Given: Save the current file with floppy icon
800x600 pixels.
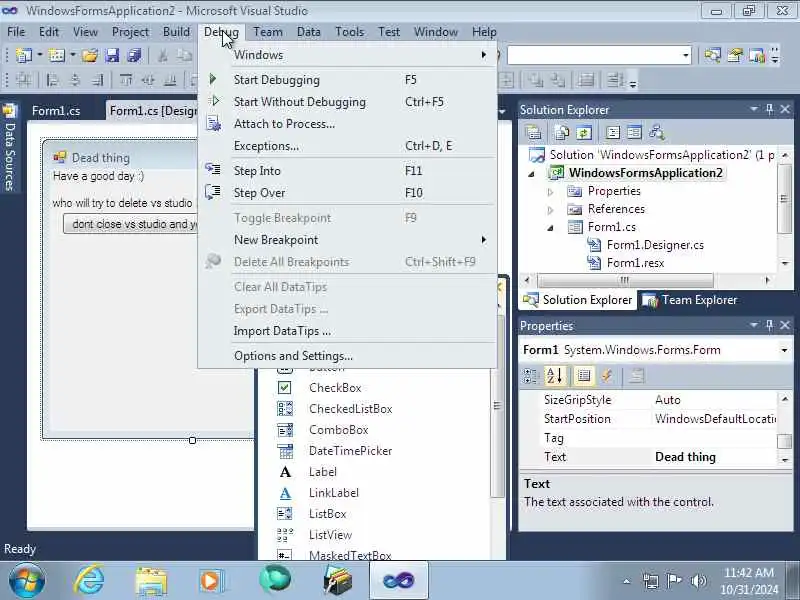Looking at the screenshot, I should pos(112,55).
